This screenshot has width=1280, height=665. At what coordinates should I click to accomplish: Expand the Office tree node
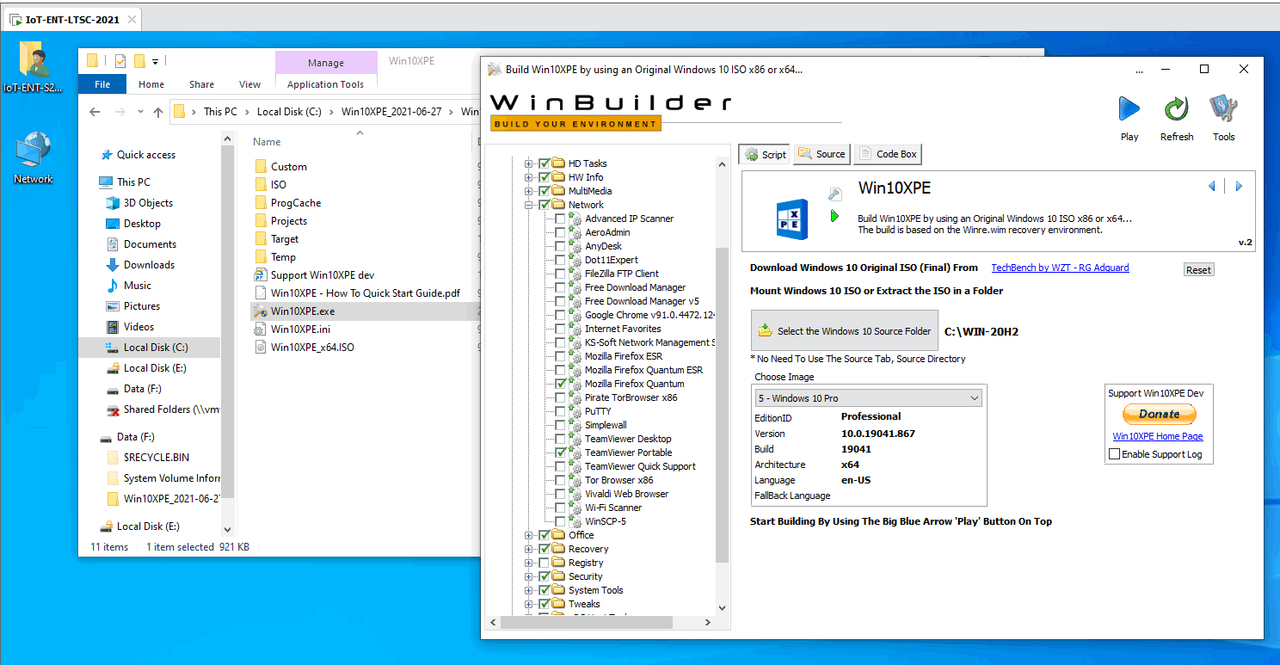(529, 535)
